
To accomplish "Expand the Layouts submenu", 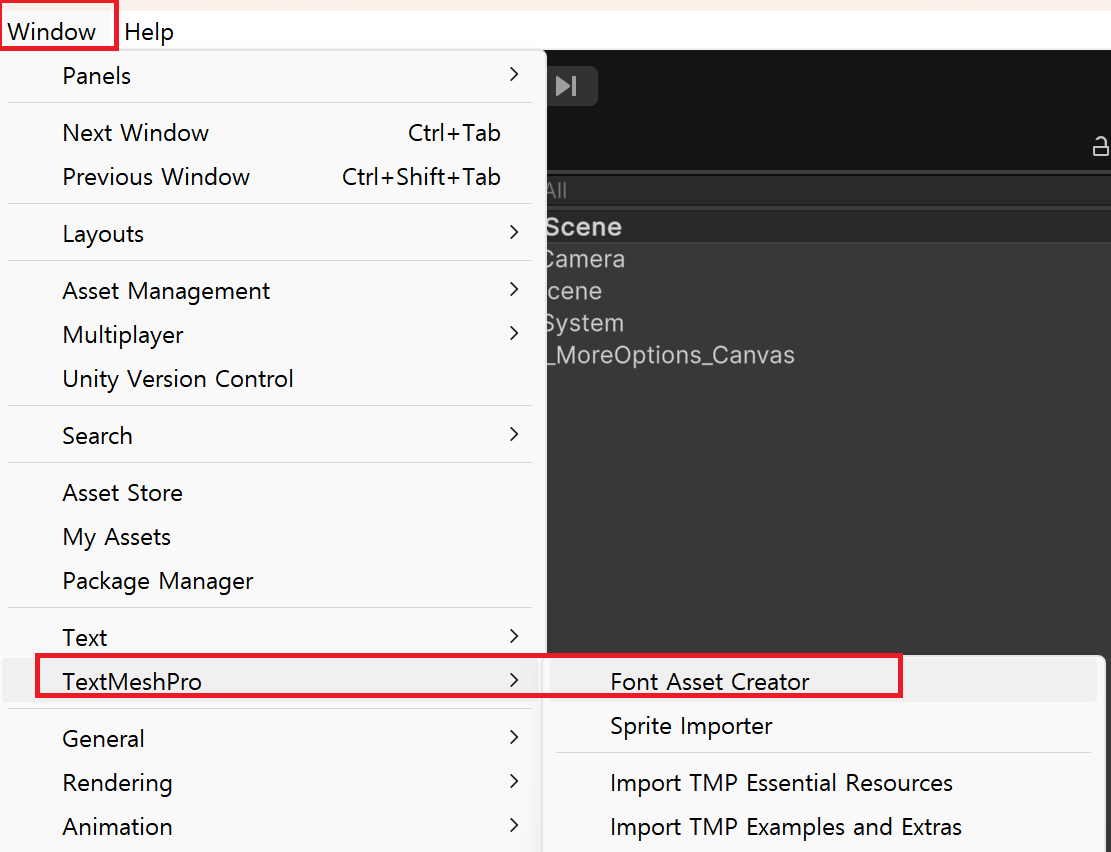I will 270,233.
